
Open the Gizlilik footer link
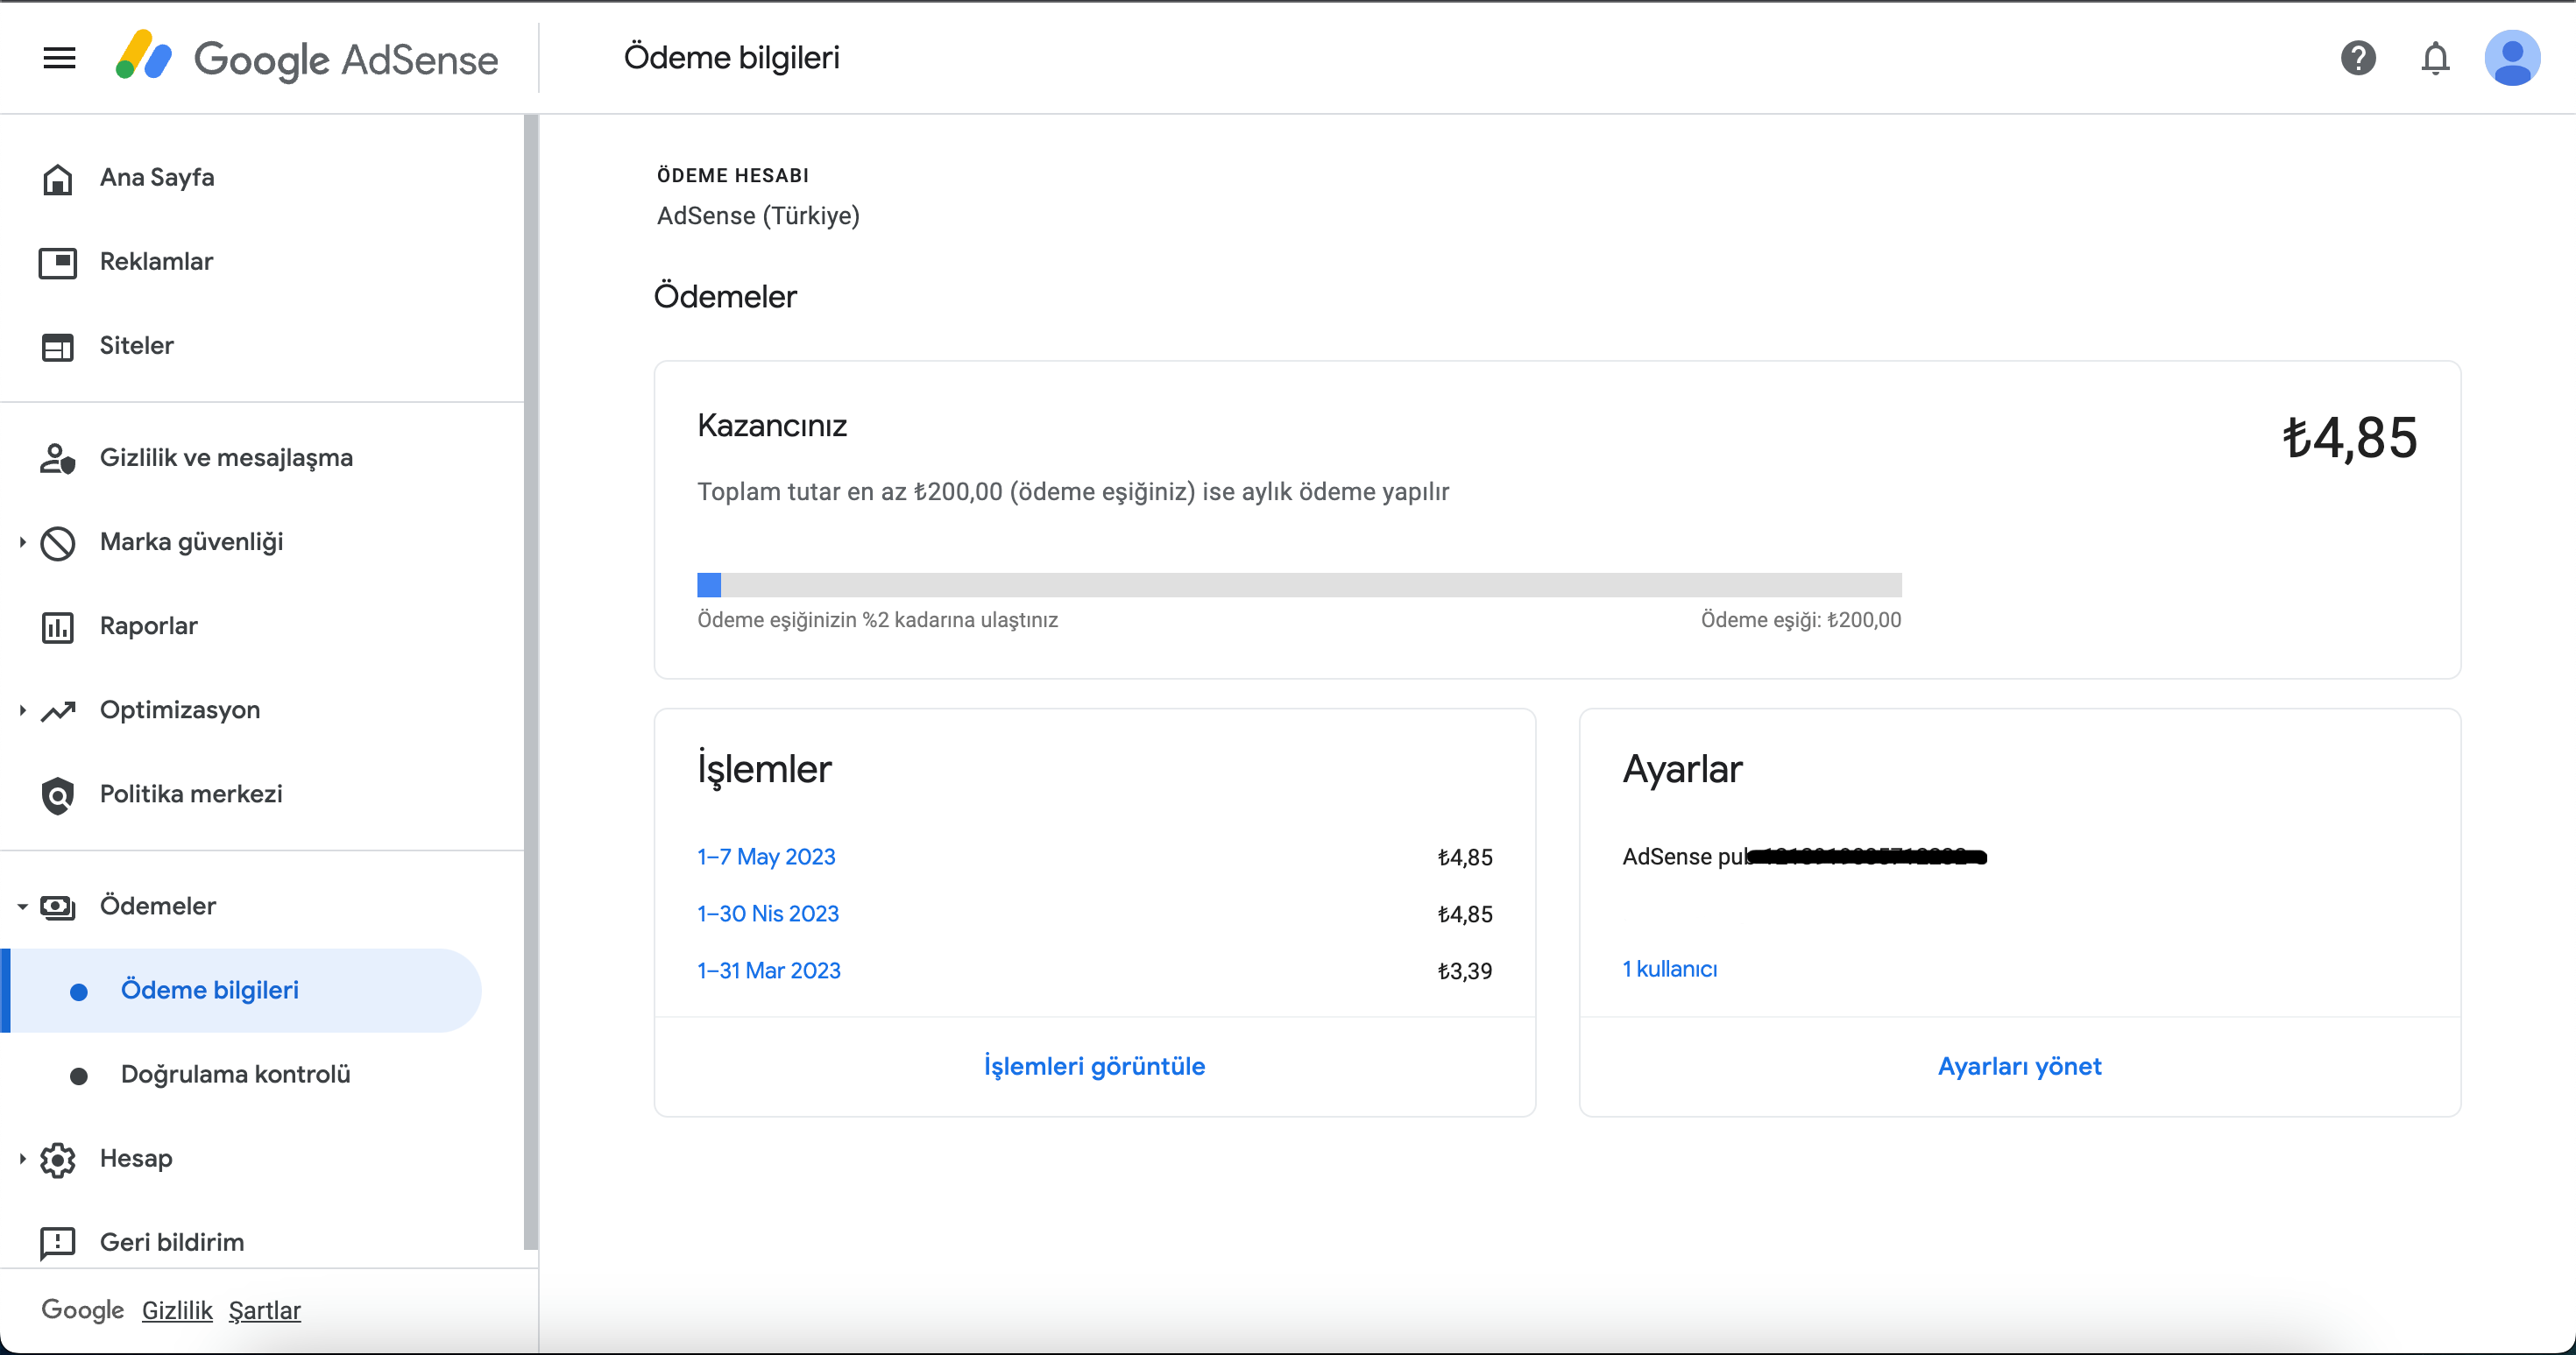(177, 1310)
